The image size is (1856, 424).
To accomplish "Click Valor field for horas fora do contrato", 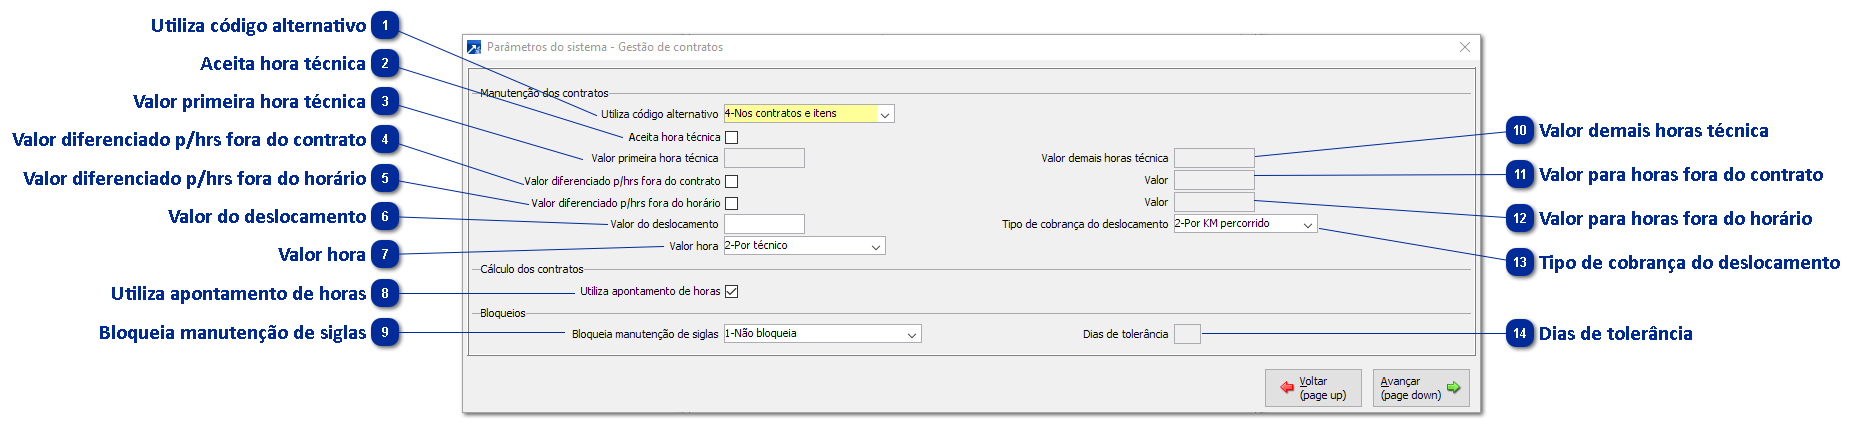I will [x=1214, y=180].
